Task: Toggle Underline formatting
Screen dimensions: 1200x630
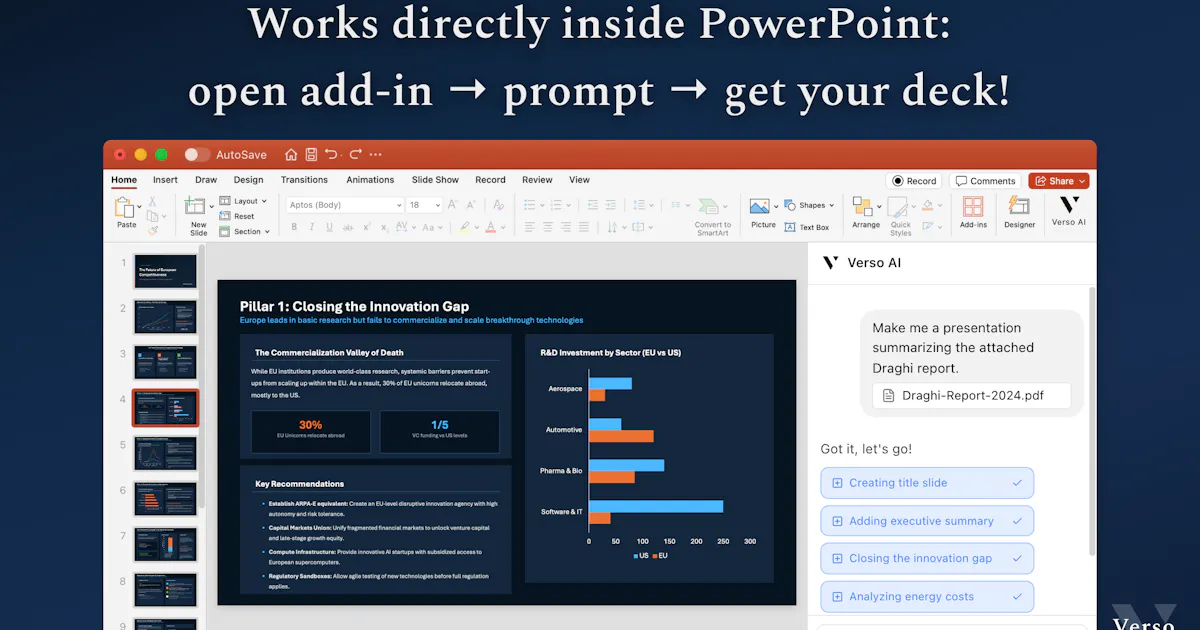Action: pos(329,227)
